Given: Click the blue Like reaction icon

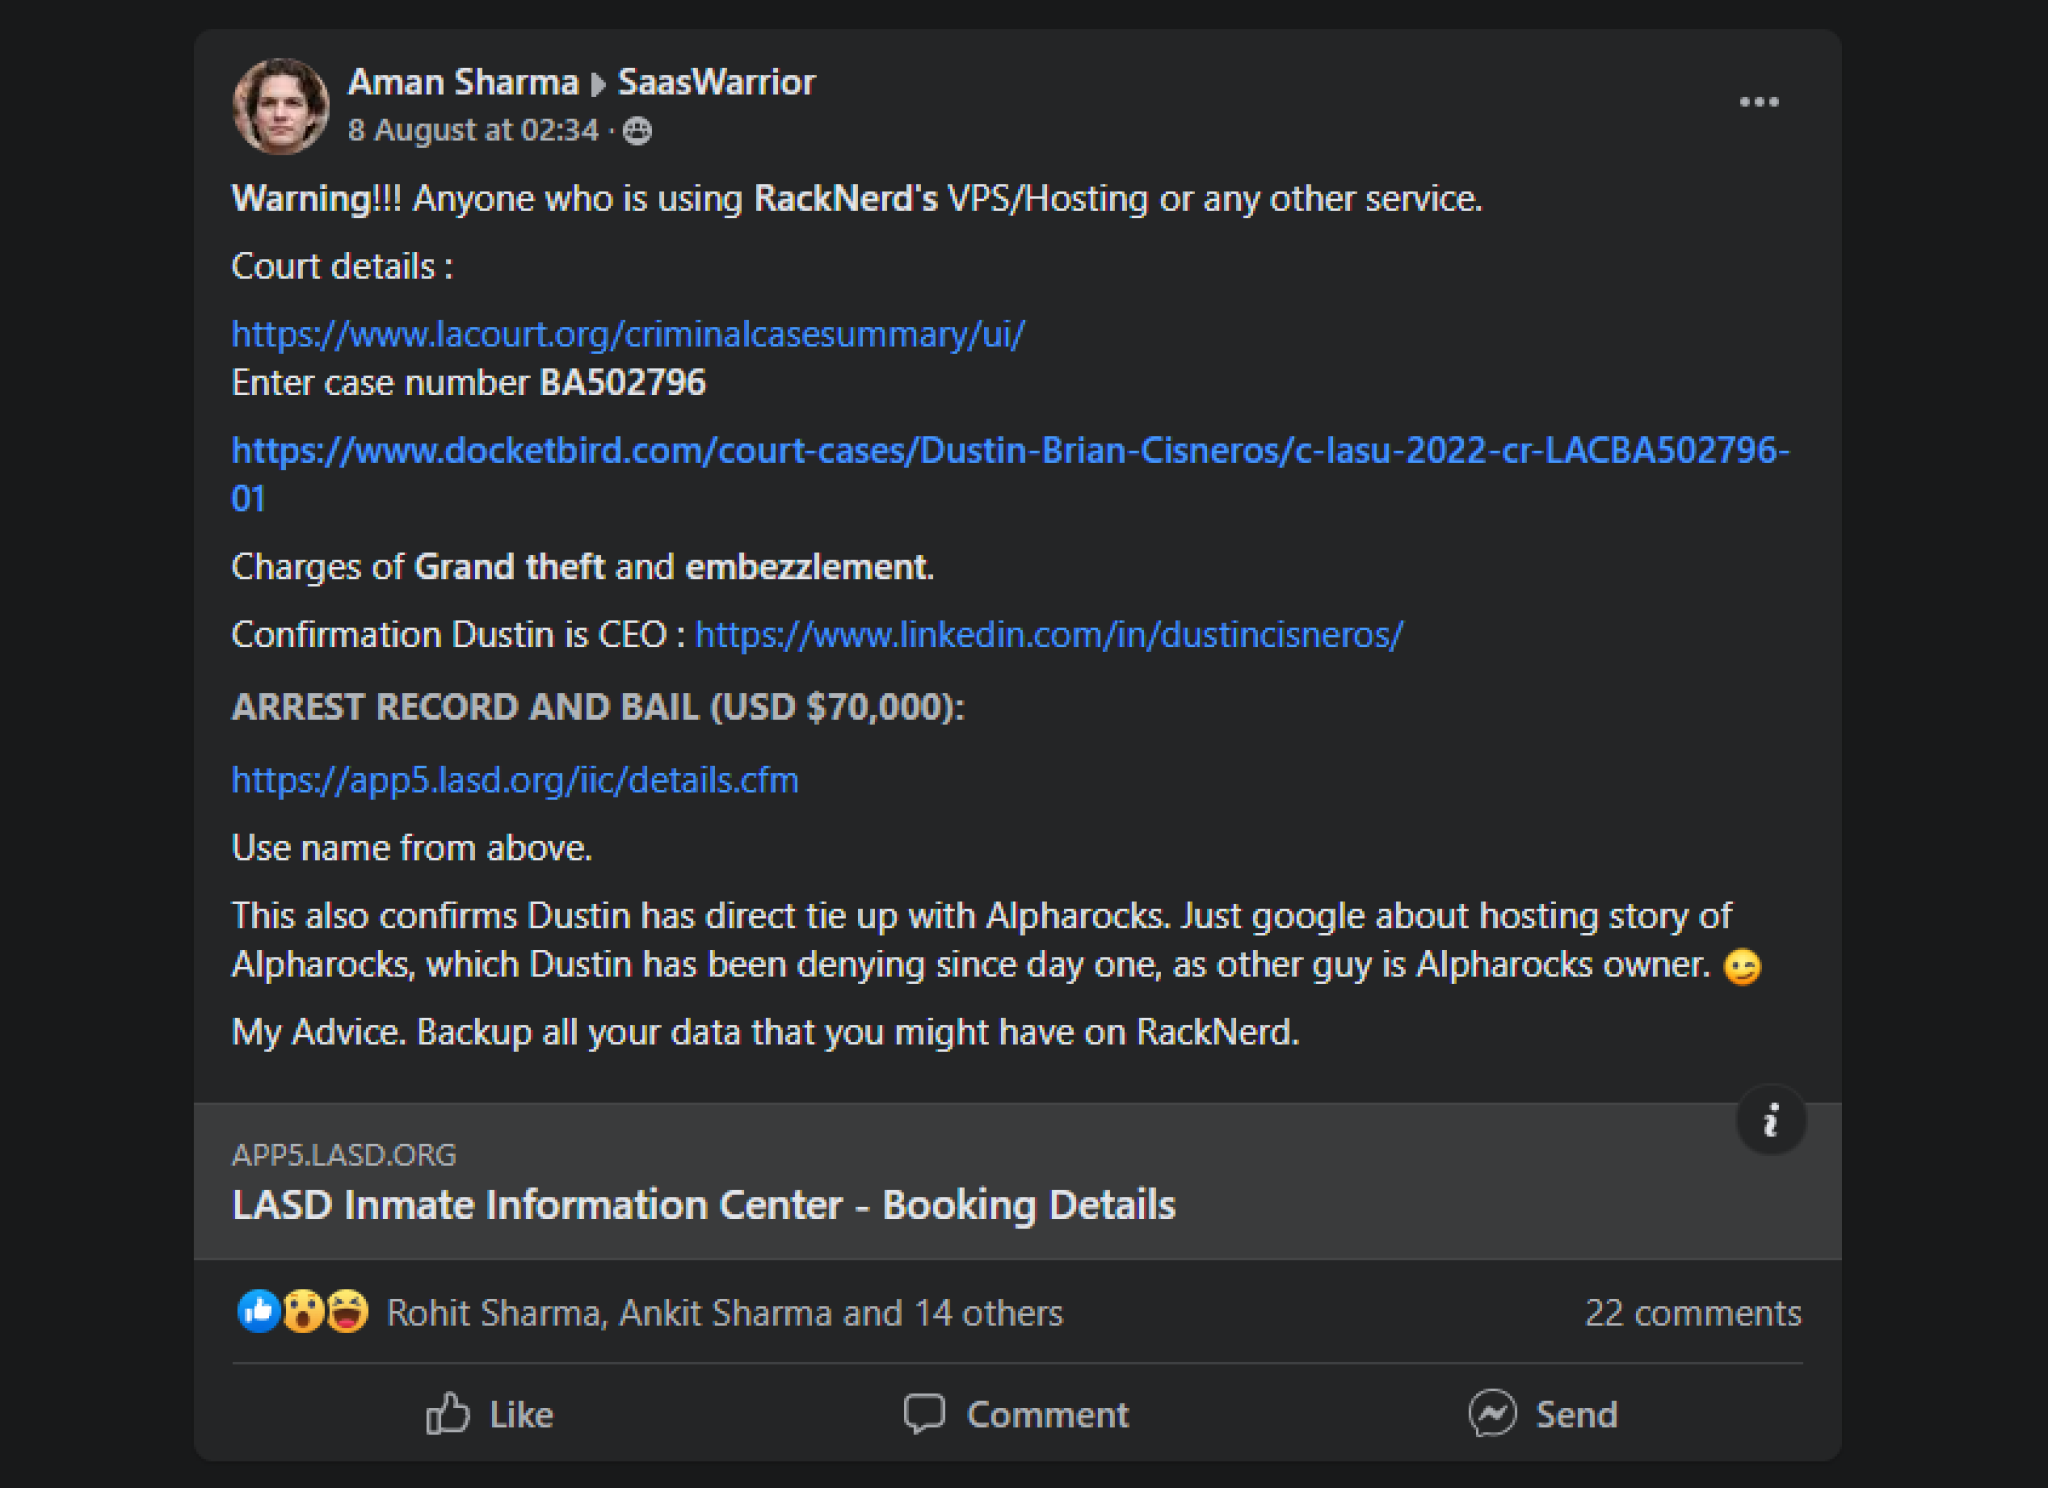Looking at the screenshot, I should tap(258, 1312).
